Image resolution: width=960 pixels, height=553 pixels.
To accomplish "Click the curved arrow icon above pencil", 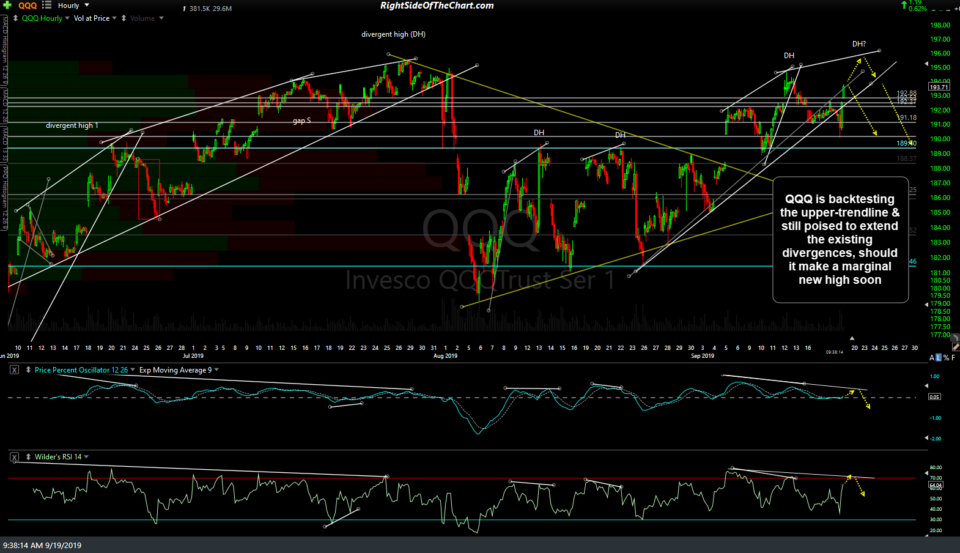I will coord(955,337).
